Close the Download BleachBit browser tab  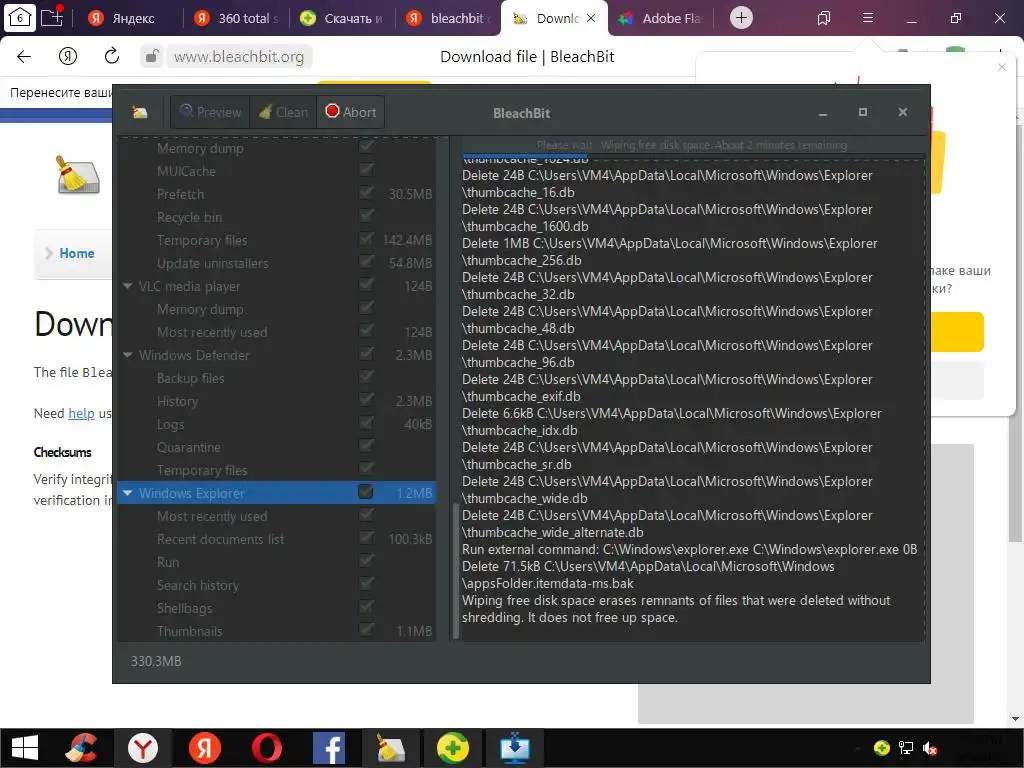591,18
